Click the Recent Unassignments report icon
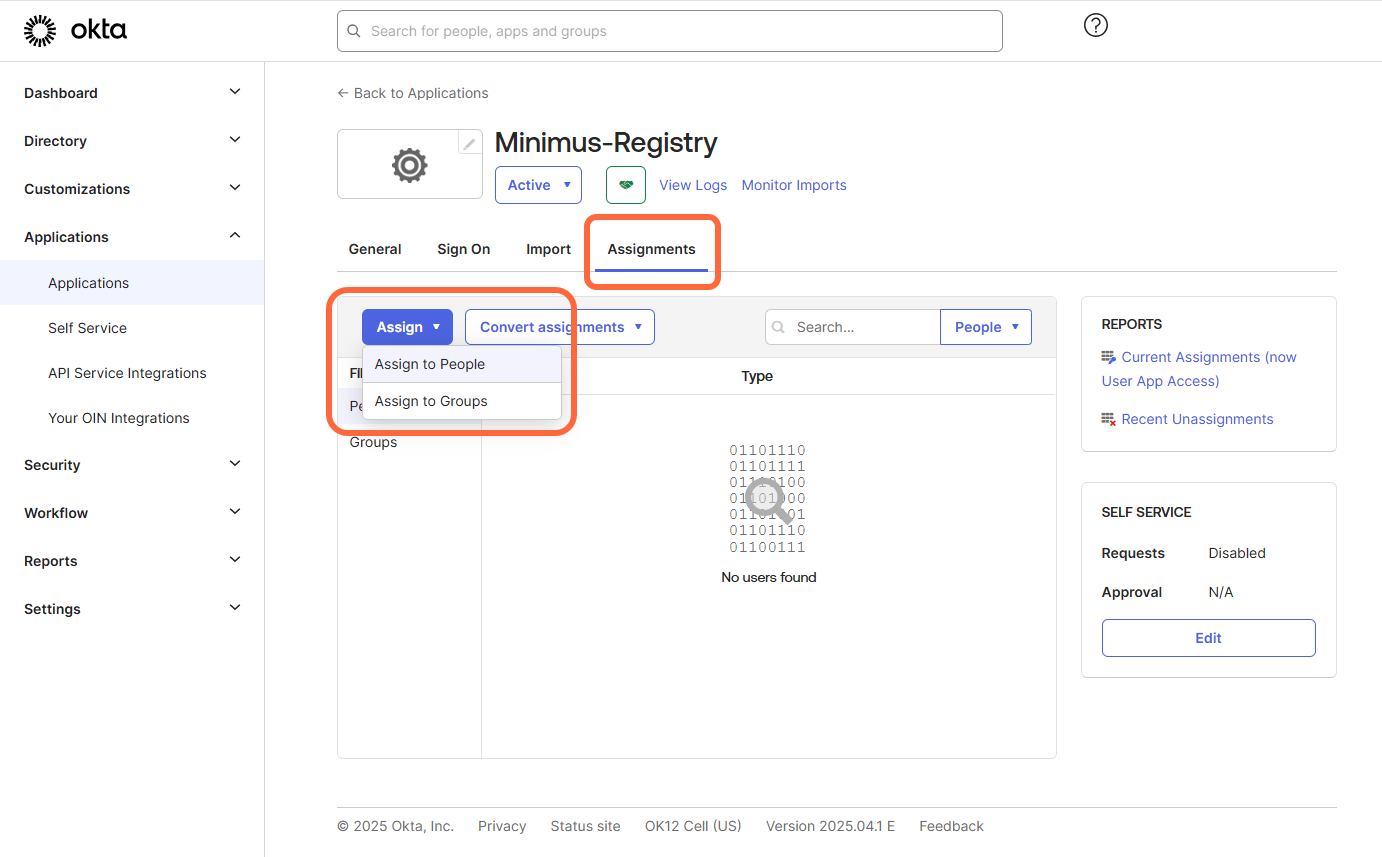1382x857 pixels. 1108,419
